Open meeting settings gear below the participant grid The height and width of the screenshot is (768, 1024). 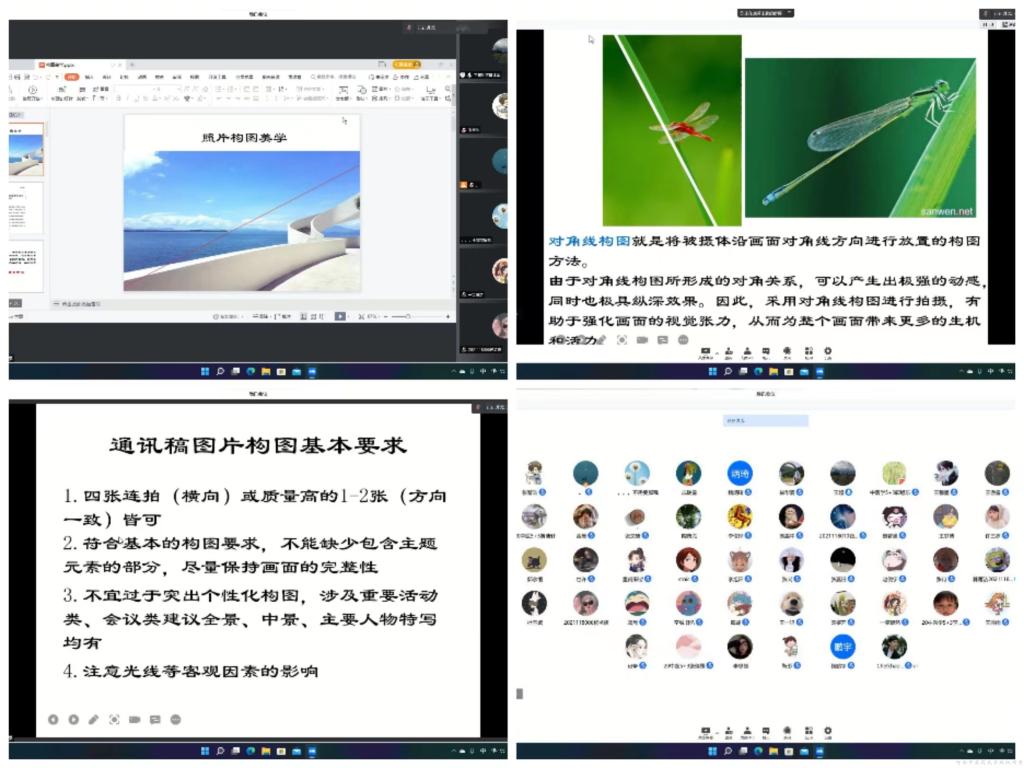pyautogui.click(x=827, y=732)
